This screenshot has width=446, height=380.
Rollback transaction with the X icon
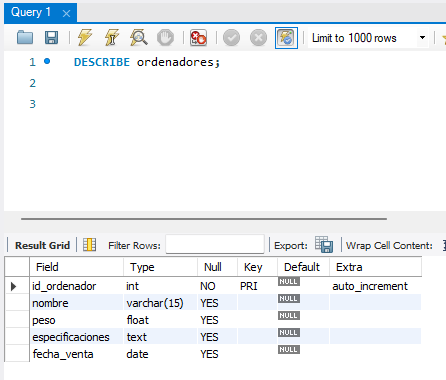258,38
